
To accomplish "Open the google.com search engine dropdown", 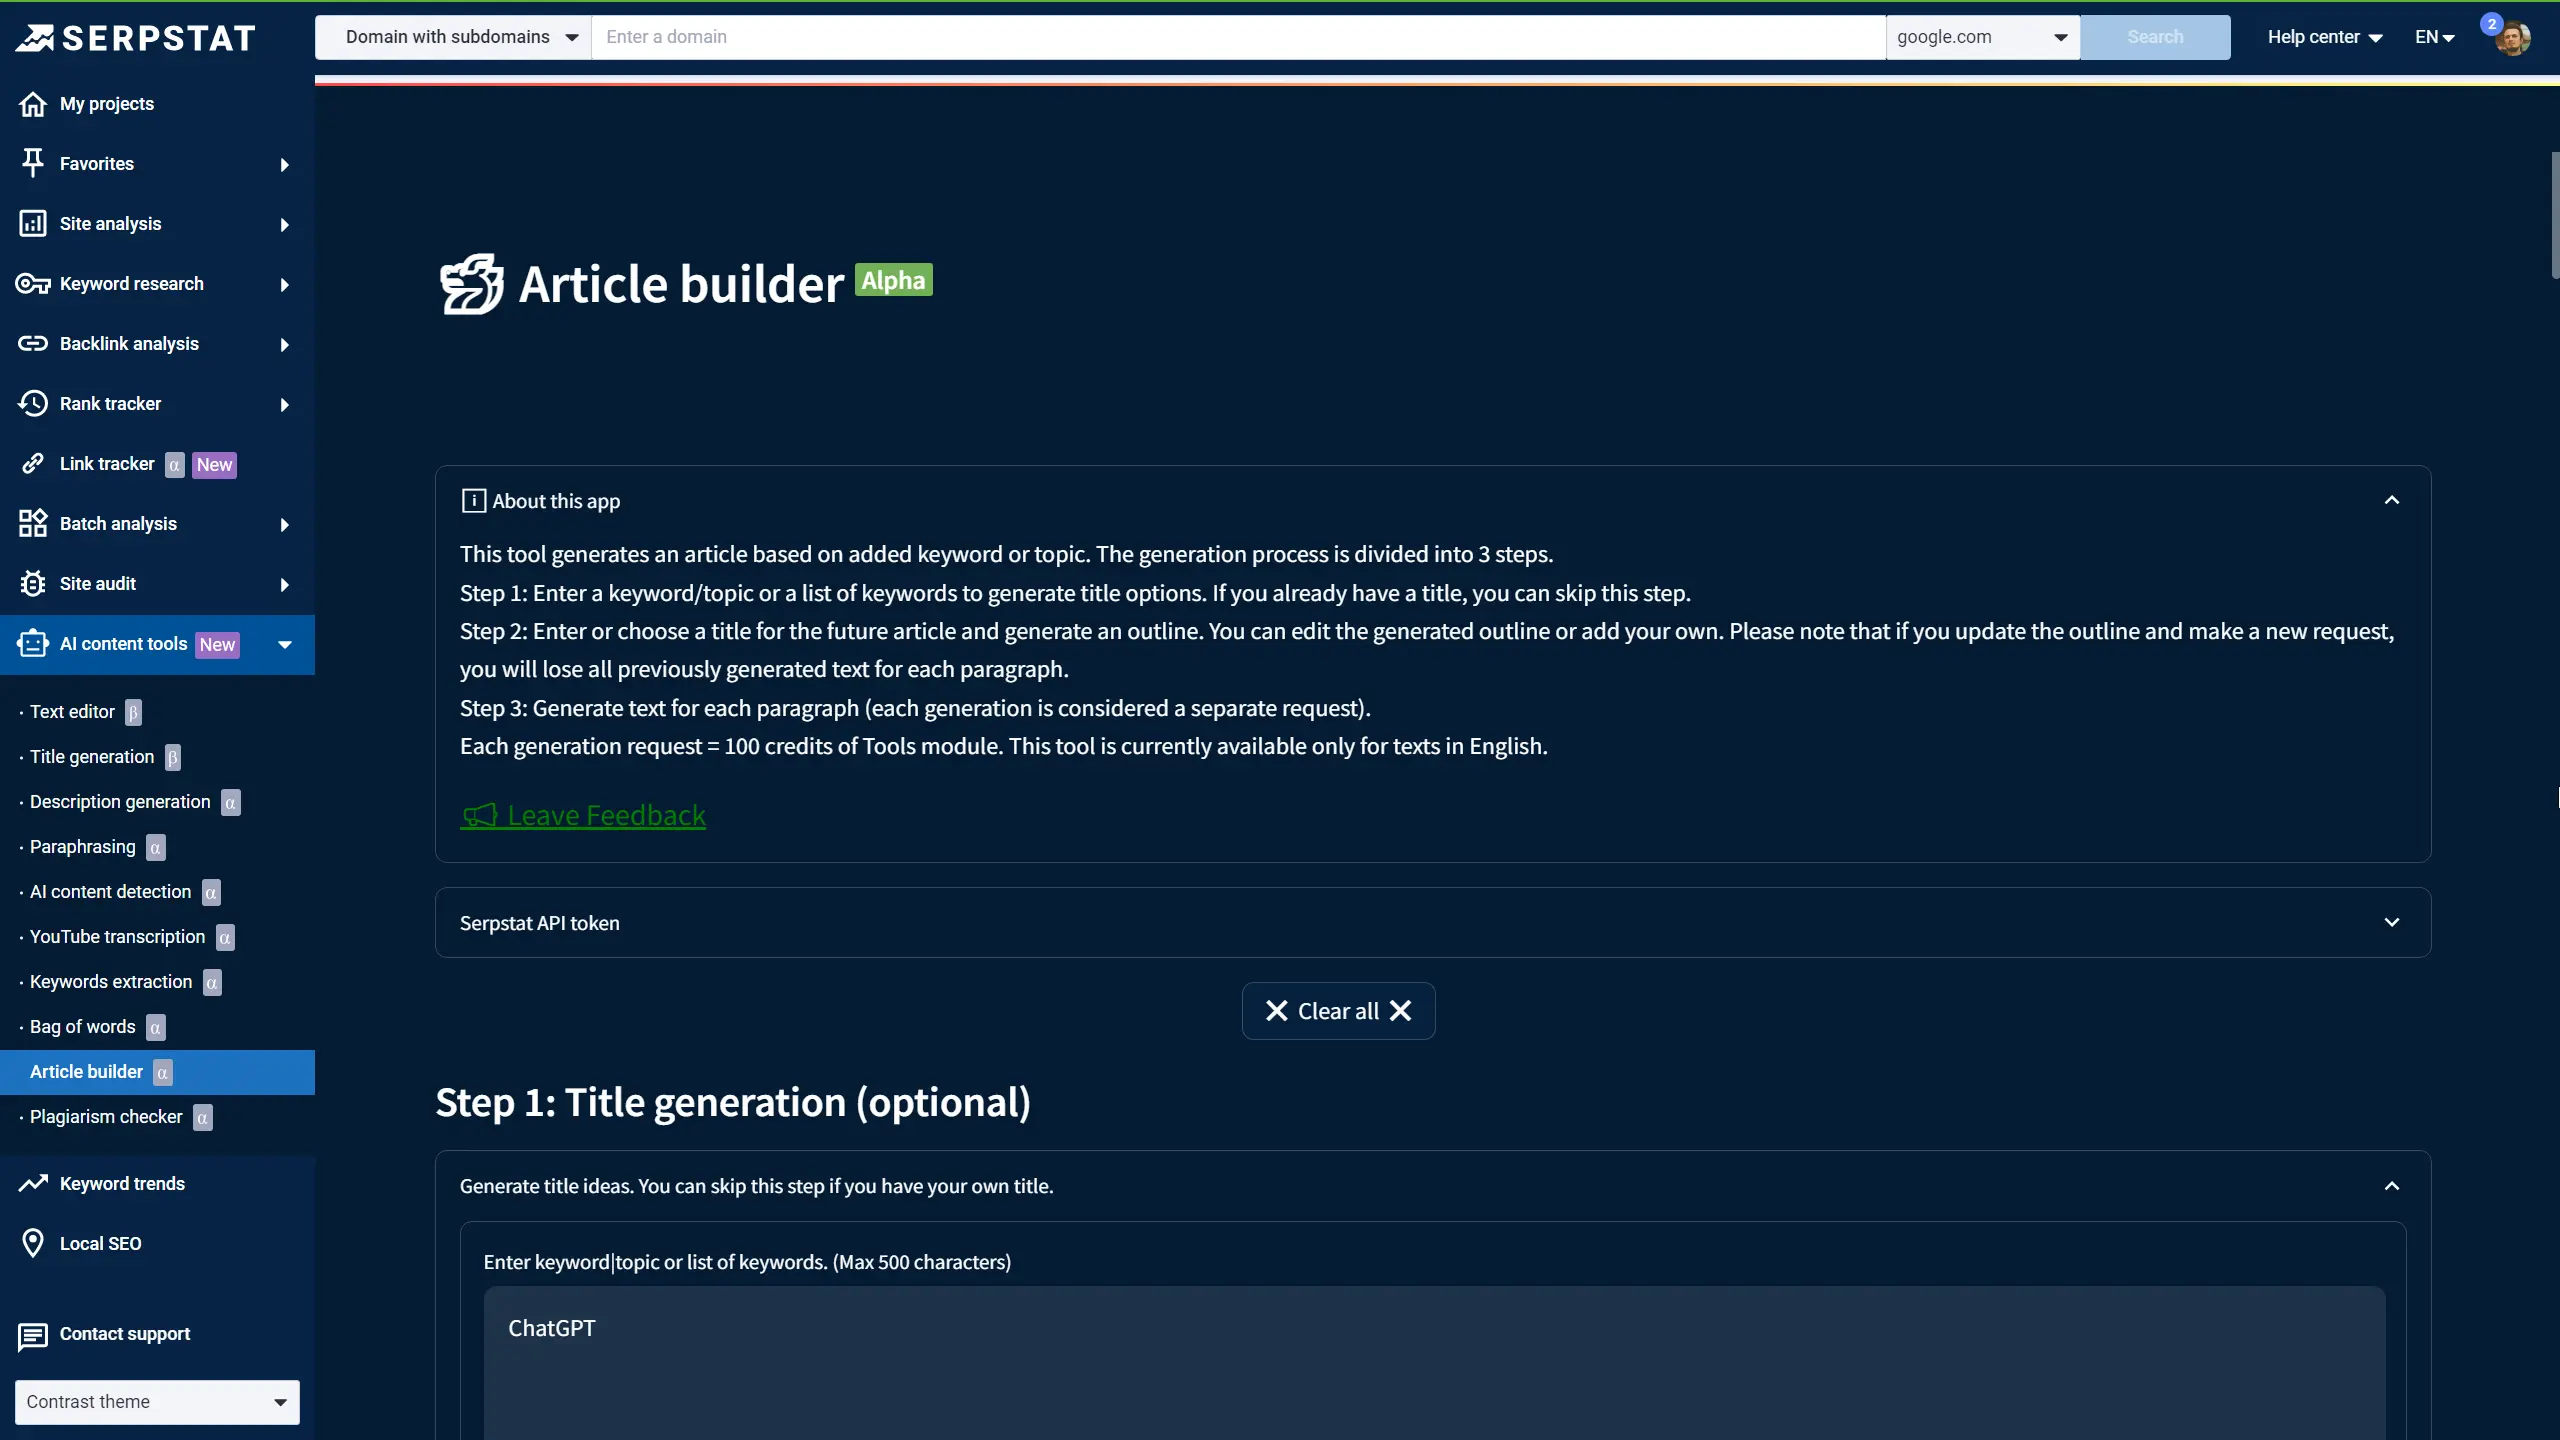I will [x=1981, y=36].
